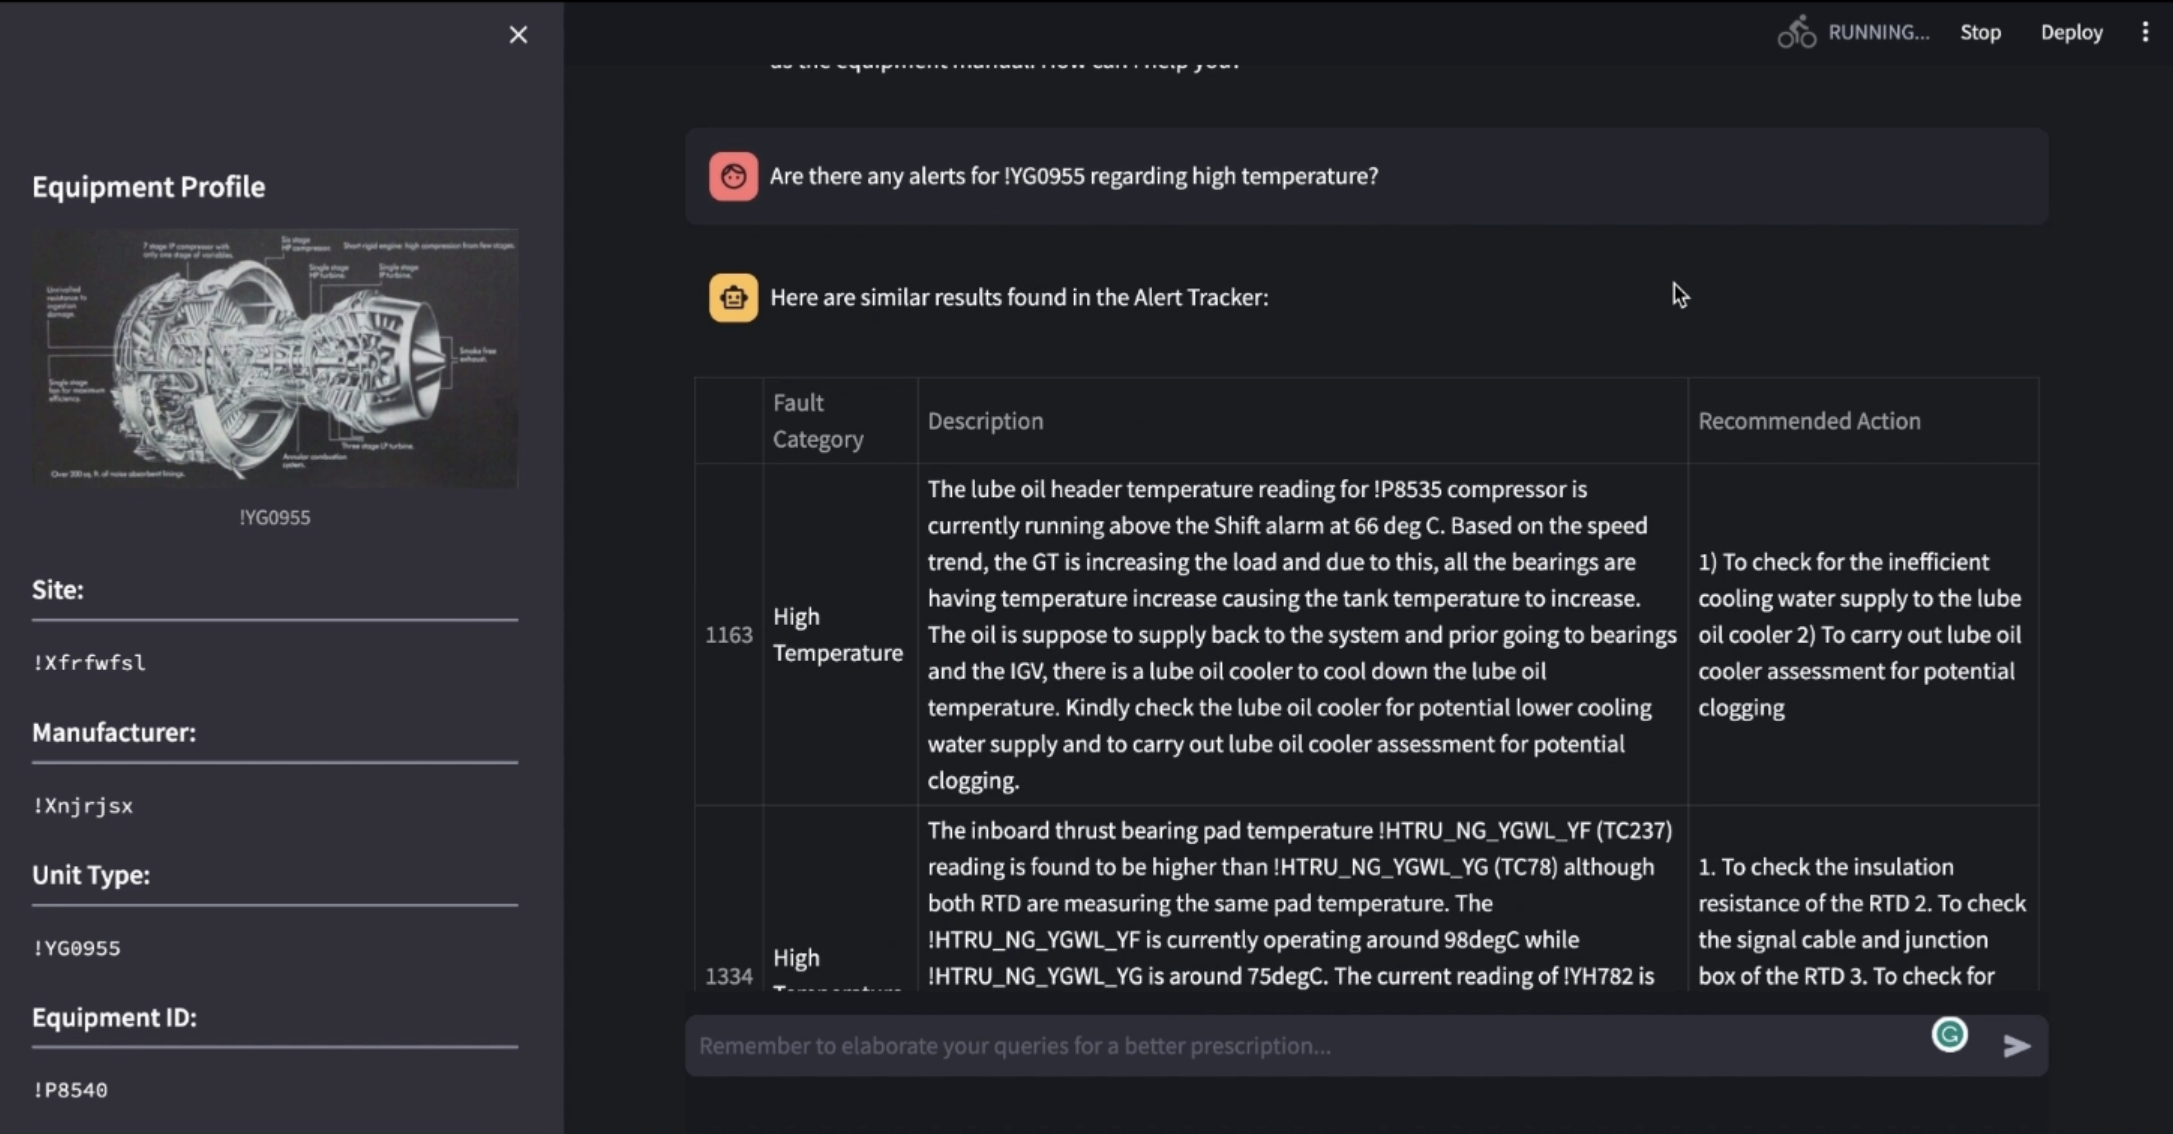Focus the chat query input field
The height and width of the screenshot is (1134, 2173).
click(x=1300, y=1046)
